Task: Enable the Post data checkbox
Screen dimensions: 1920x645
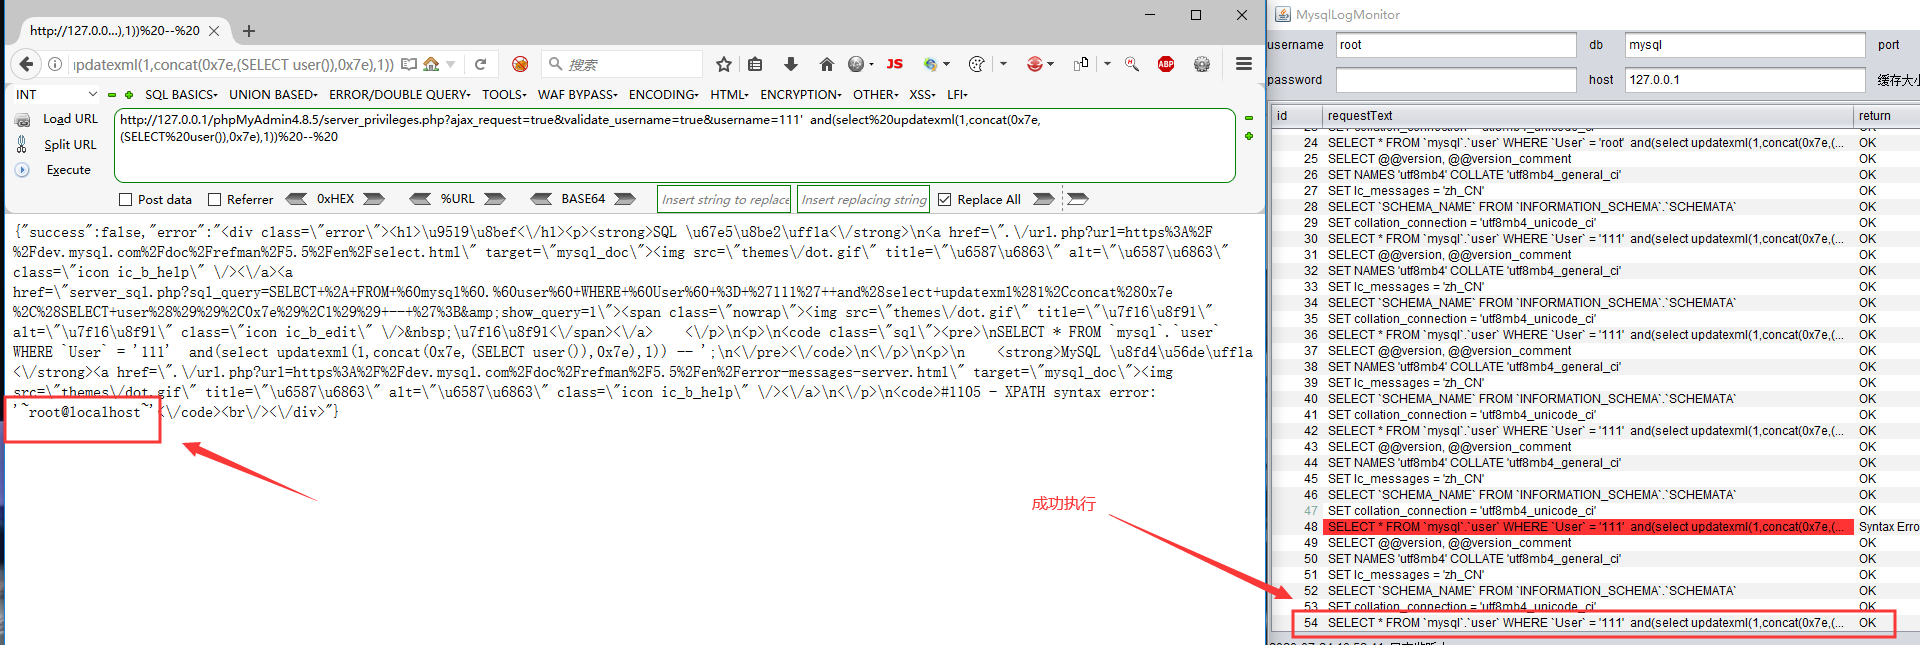Action: [125, 200]
